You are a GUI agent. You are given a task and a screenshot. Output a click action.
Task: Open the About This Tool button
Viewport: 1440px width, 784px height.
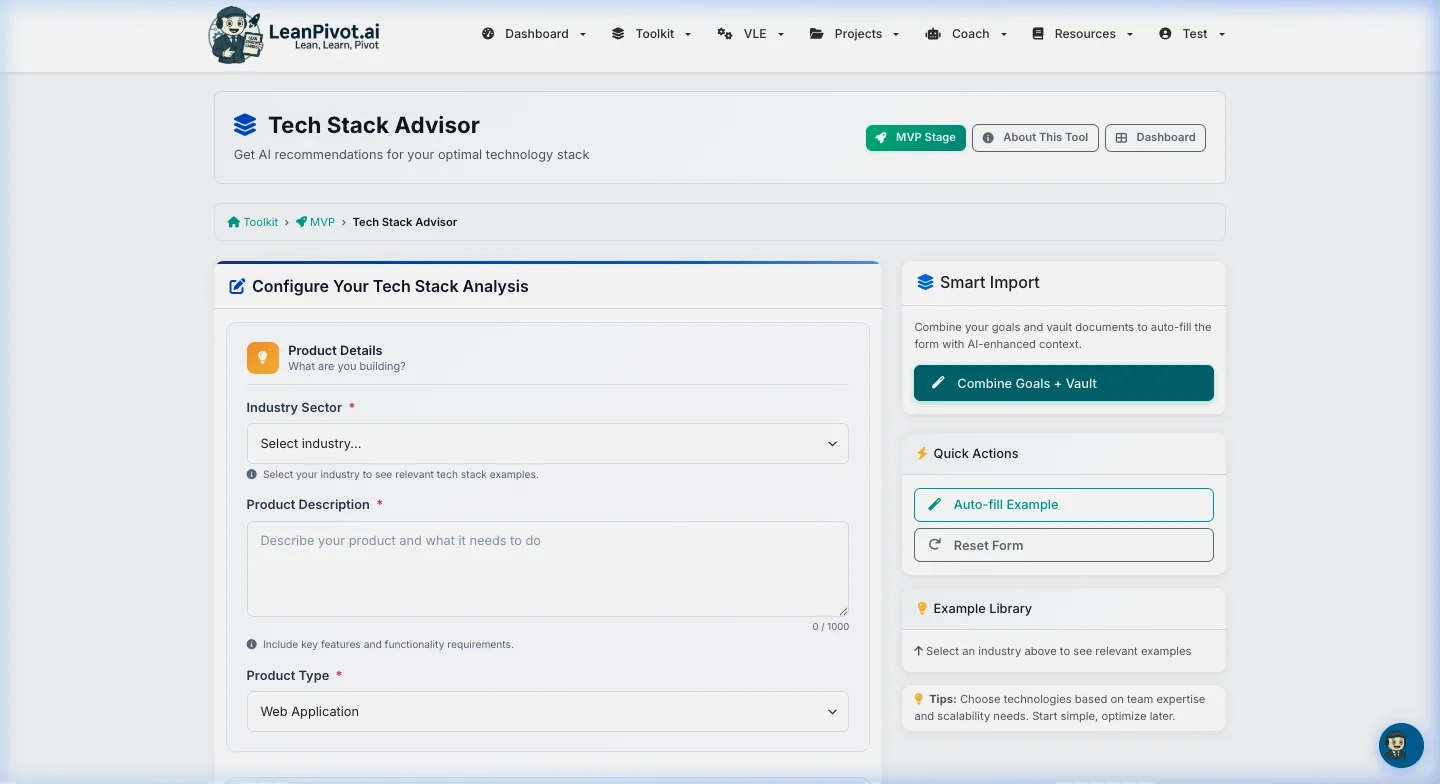point(1035,138)
